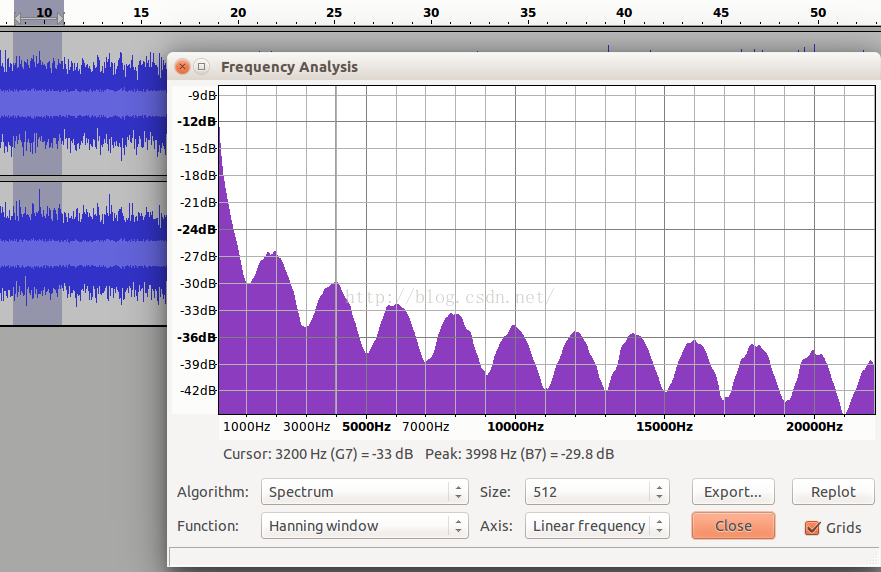Viewport: 881px width, 572px height.
Task: Click inside highlighted selection of upper waveform
Action: 38,103
